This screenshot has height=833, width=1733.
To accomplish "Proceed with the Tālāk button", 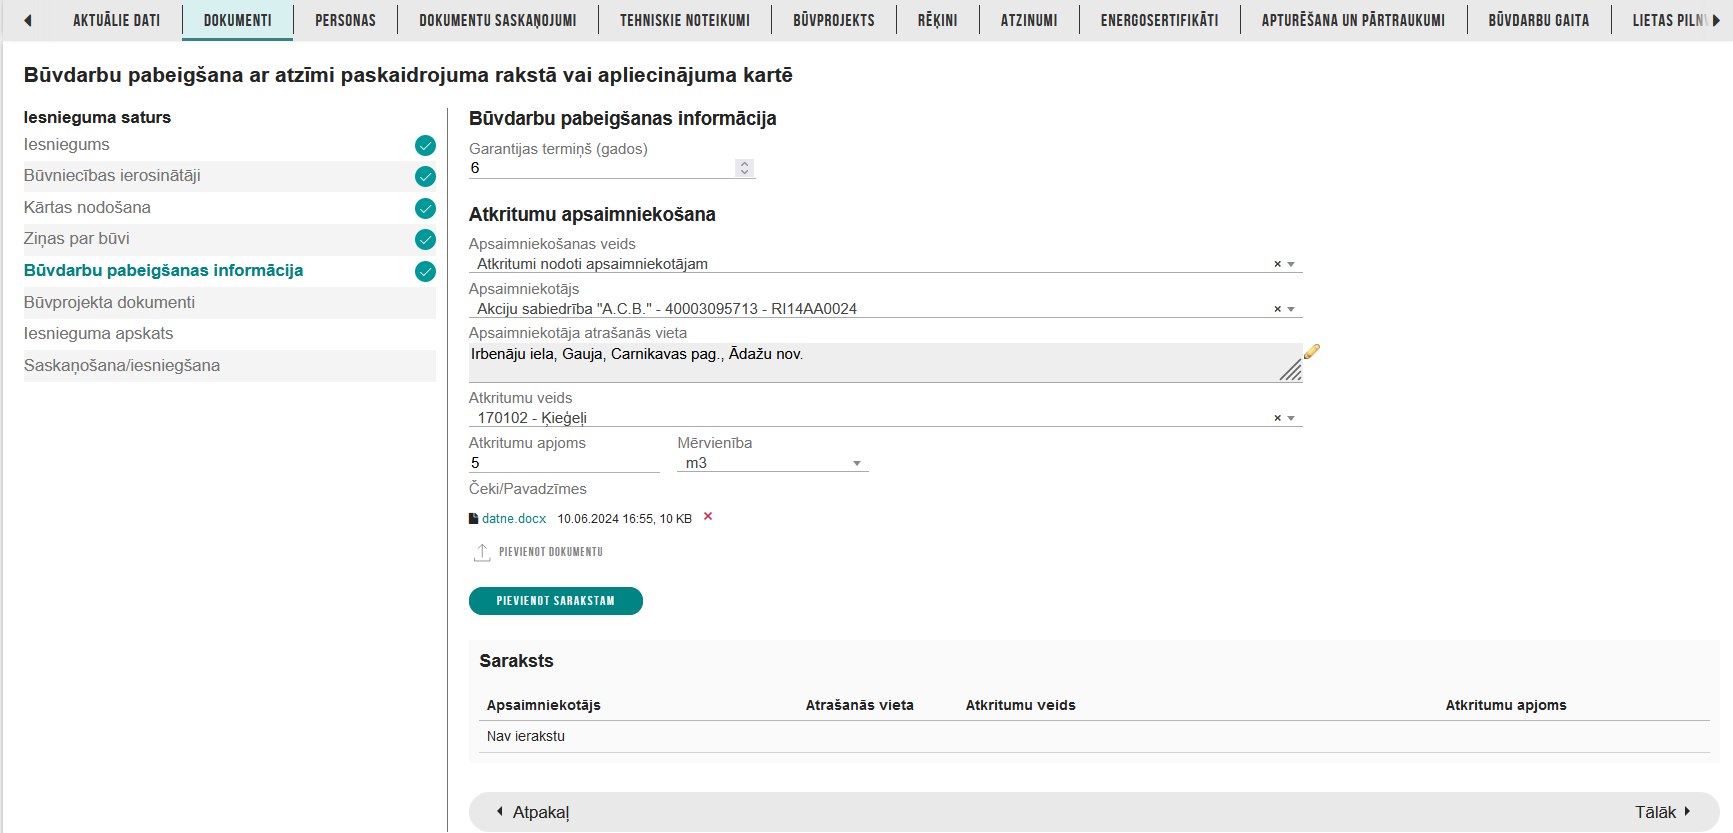I will [1663, 812].
